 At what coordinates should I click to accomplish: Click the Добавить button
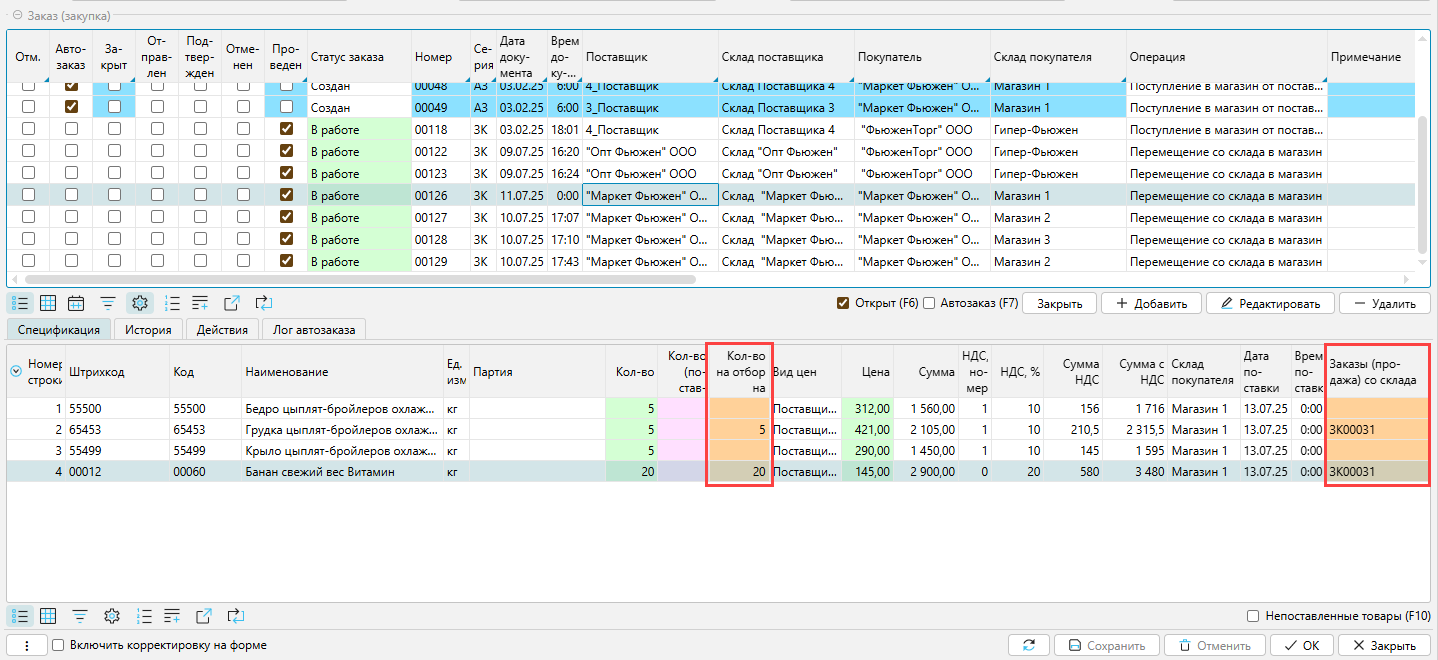tap(1150, 303)
